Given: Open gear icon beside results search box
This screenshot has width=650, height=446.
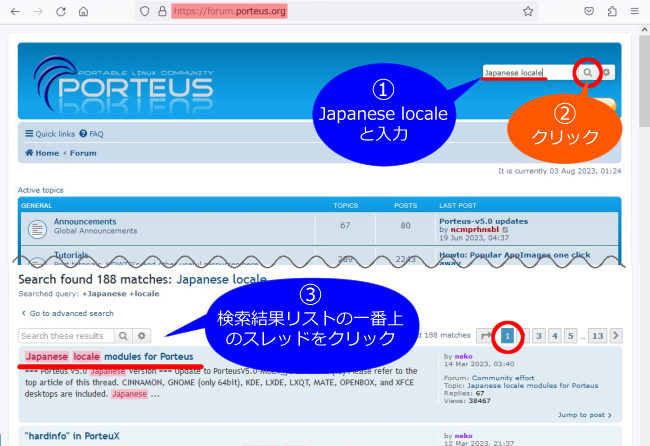Looking at the screenshot, I should click(142, 336).
